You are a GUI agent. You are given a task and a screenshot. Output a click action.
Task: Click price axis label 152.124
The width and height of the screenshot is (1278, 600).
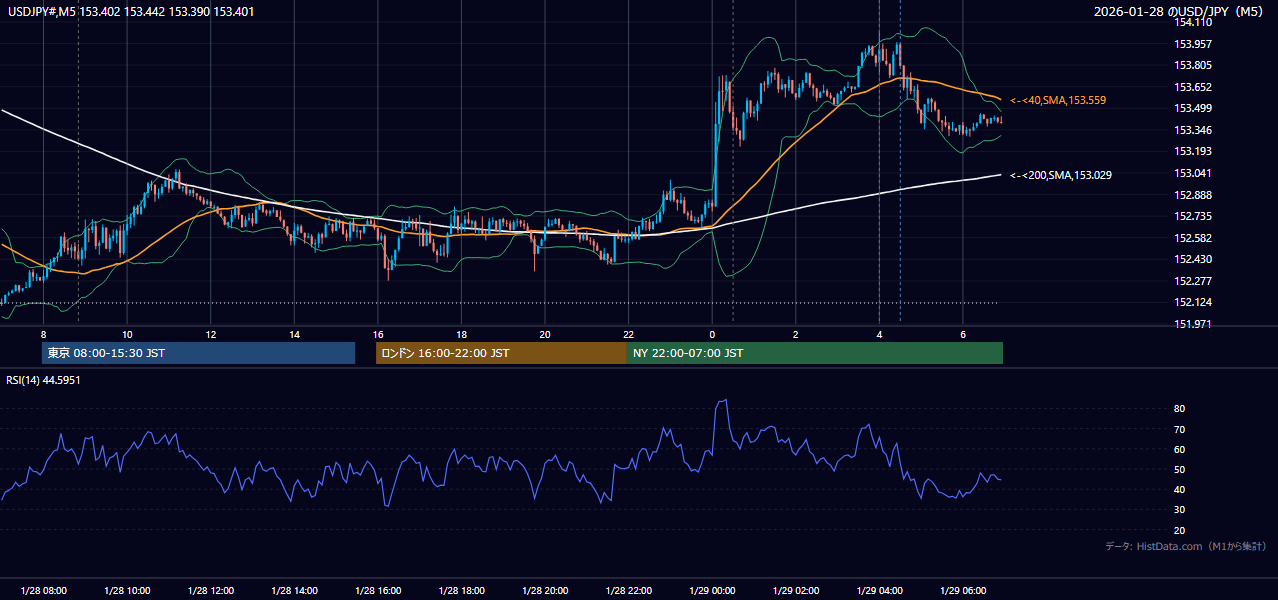pyautogui.click(x=1194, y=303)
